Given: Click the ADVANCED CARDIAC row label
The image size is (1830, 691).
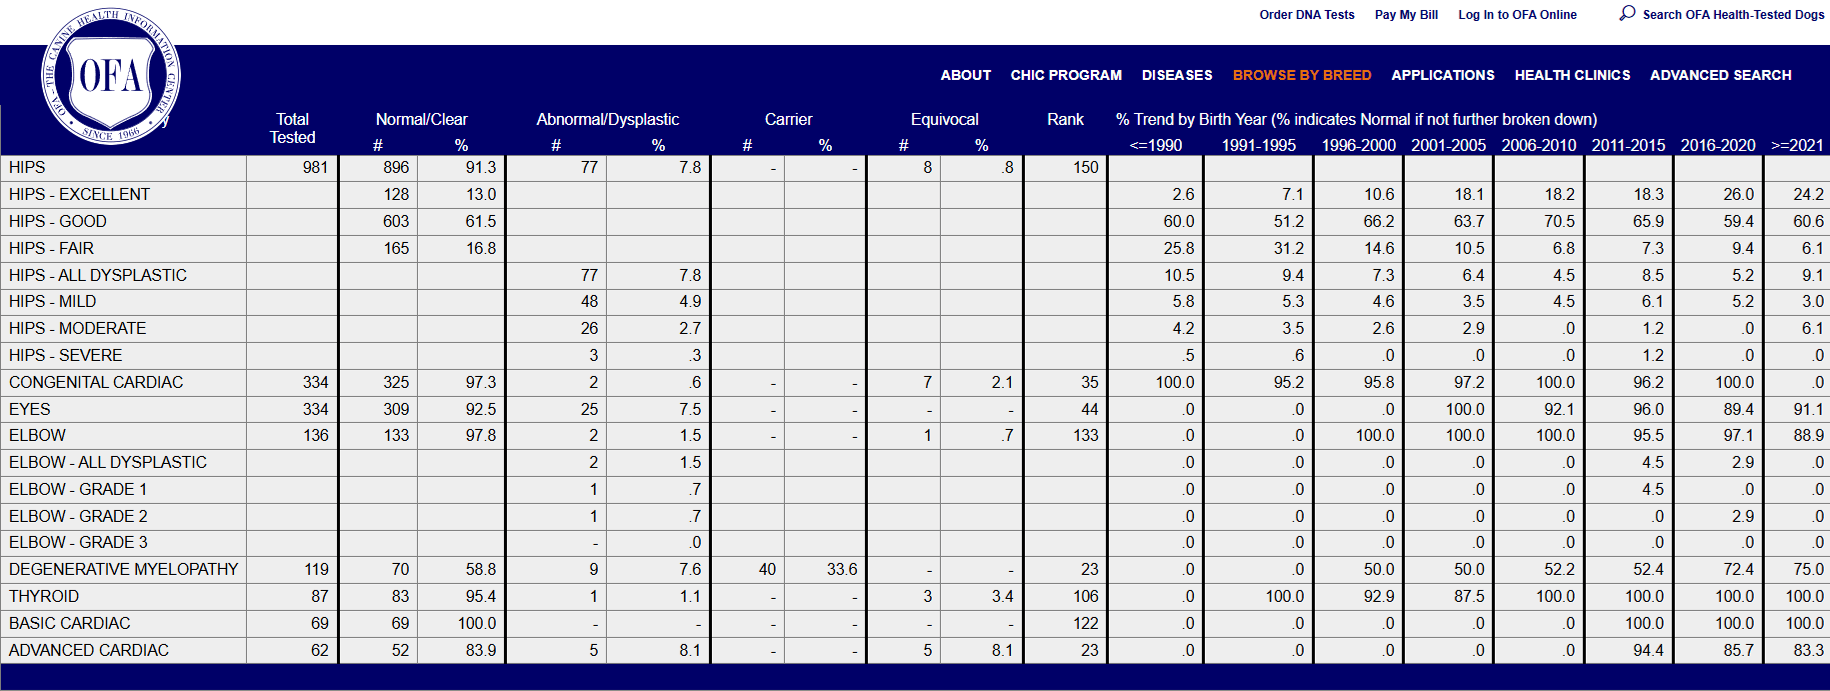Looking at the screenshot, I should tap(89, 650).
